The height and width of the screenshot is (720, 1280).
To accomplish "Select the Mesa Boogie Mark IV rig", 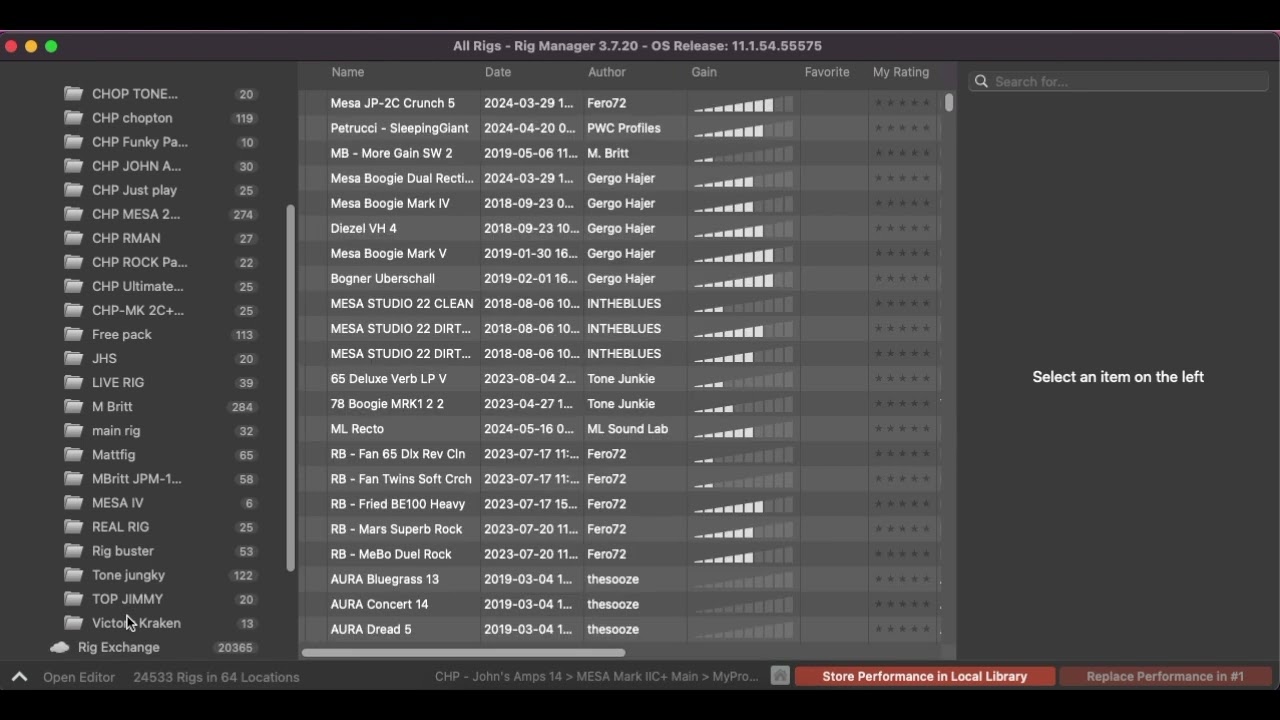I will (x=390, y=203).
